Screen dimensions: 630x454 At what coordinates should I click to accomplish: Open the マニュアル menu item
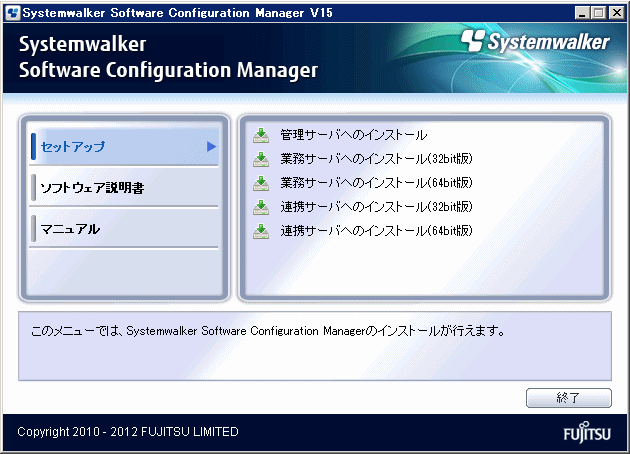[x=124, y=229]
